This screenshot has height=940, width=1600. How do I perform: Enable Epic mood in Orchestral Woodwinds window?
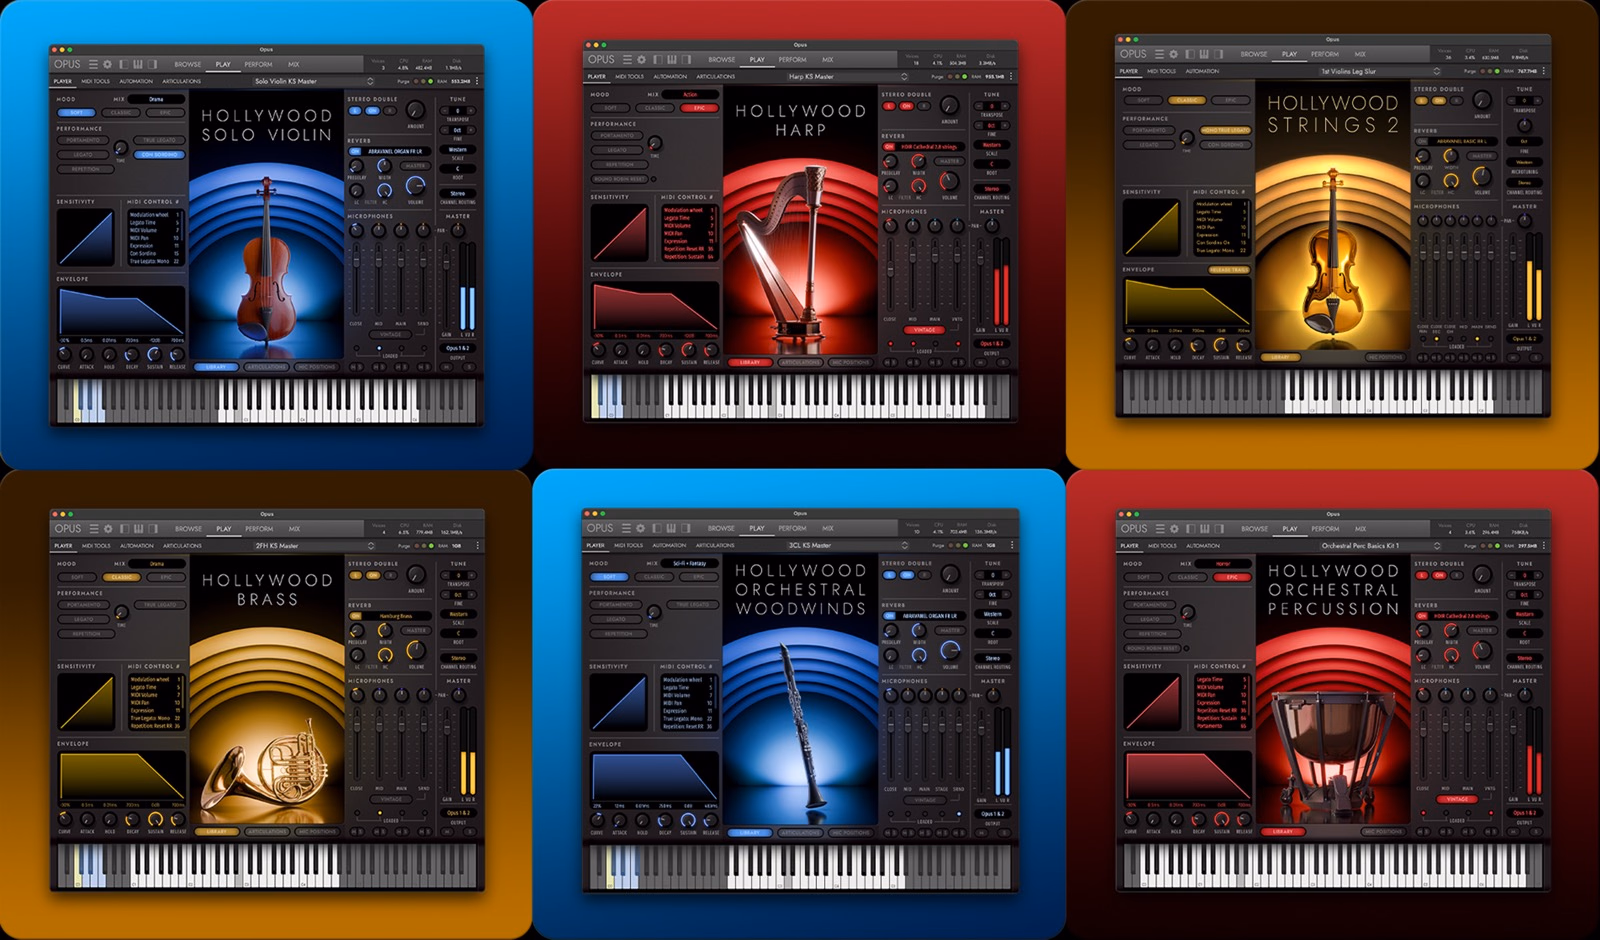tap(698, 577)
